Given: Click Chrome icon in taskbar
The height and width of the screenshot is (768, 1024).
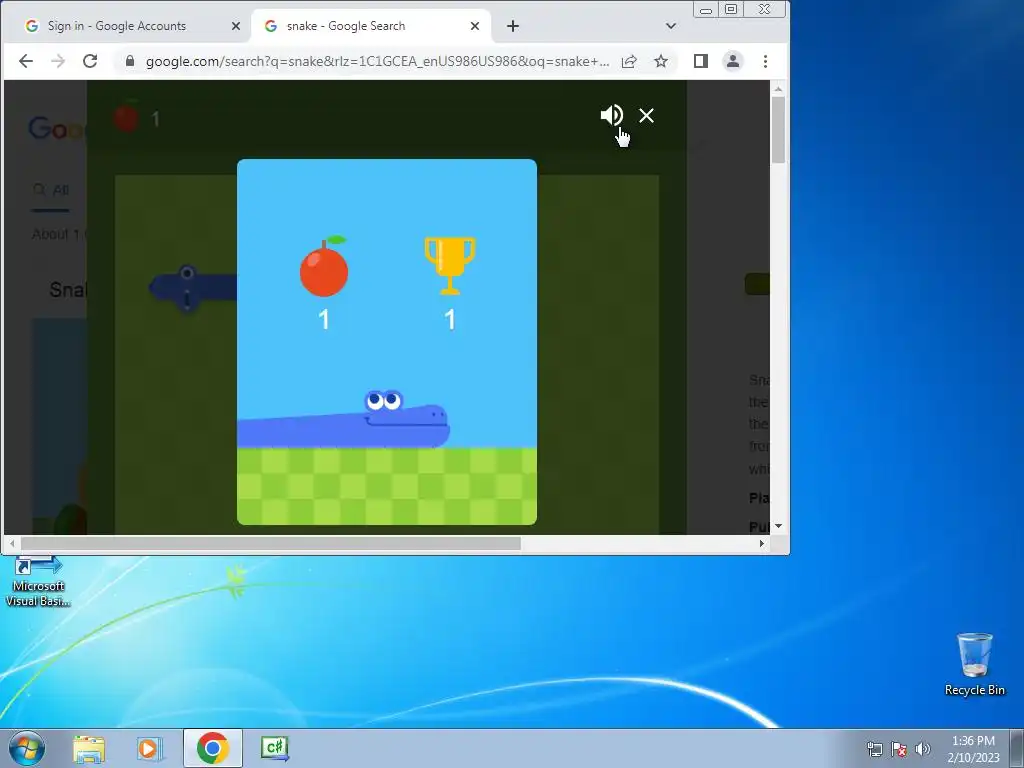Looking at the screenshot, I should click(x=213, y=748).
